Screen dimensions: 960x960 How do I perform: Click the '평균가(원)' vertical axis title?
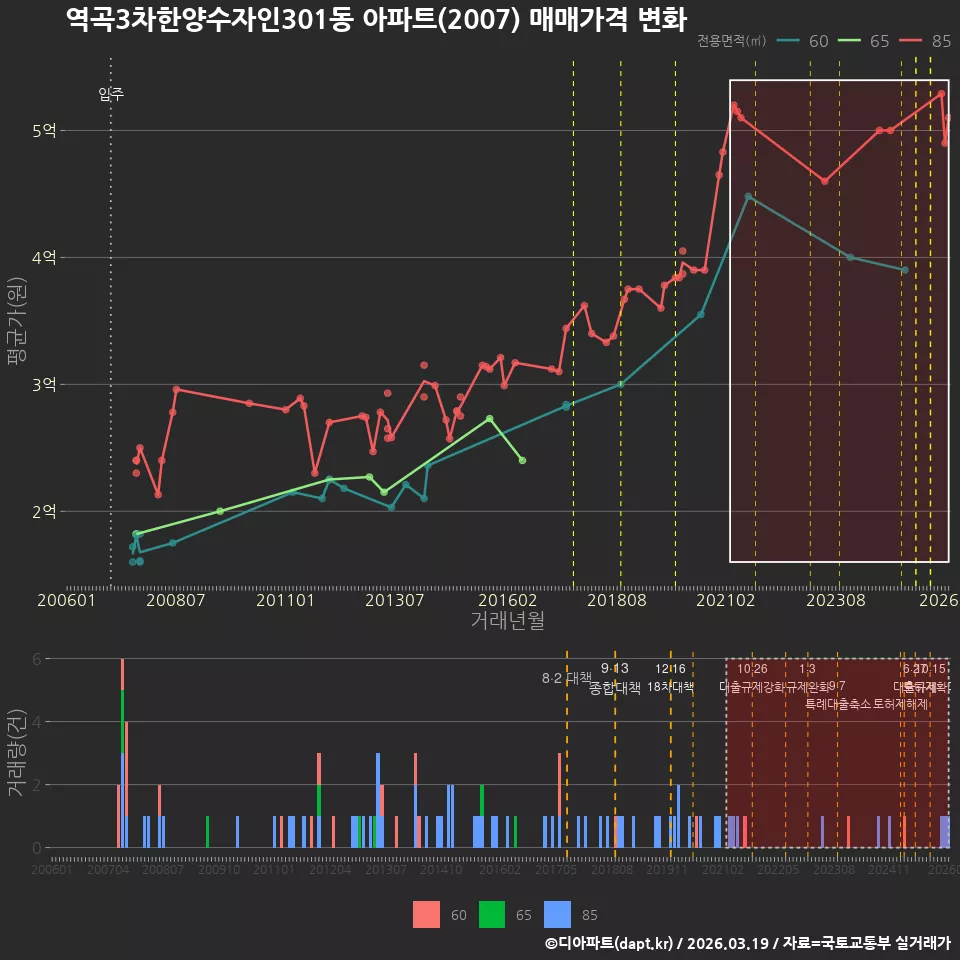[x=17, y=321]
